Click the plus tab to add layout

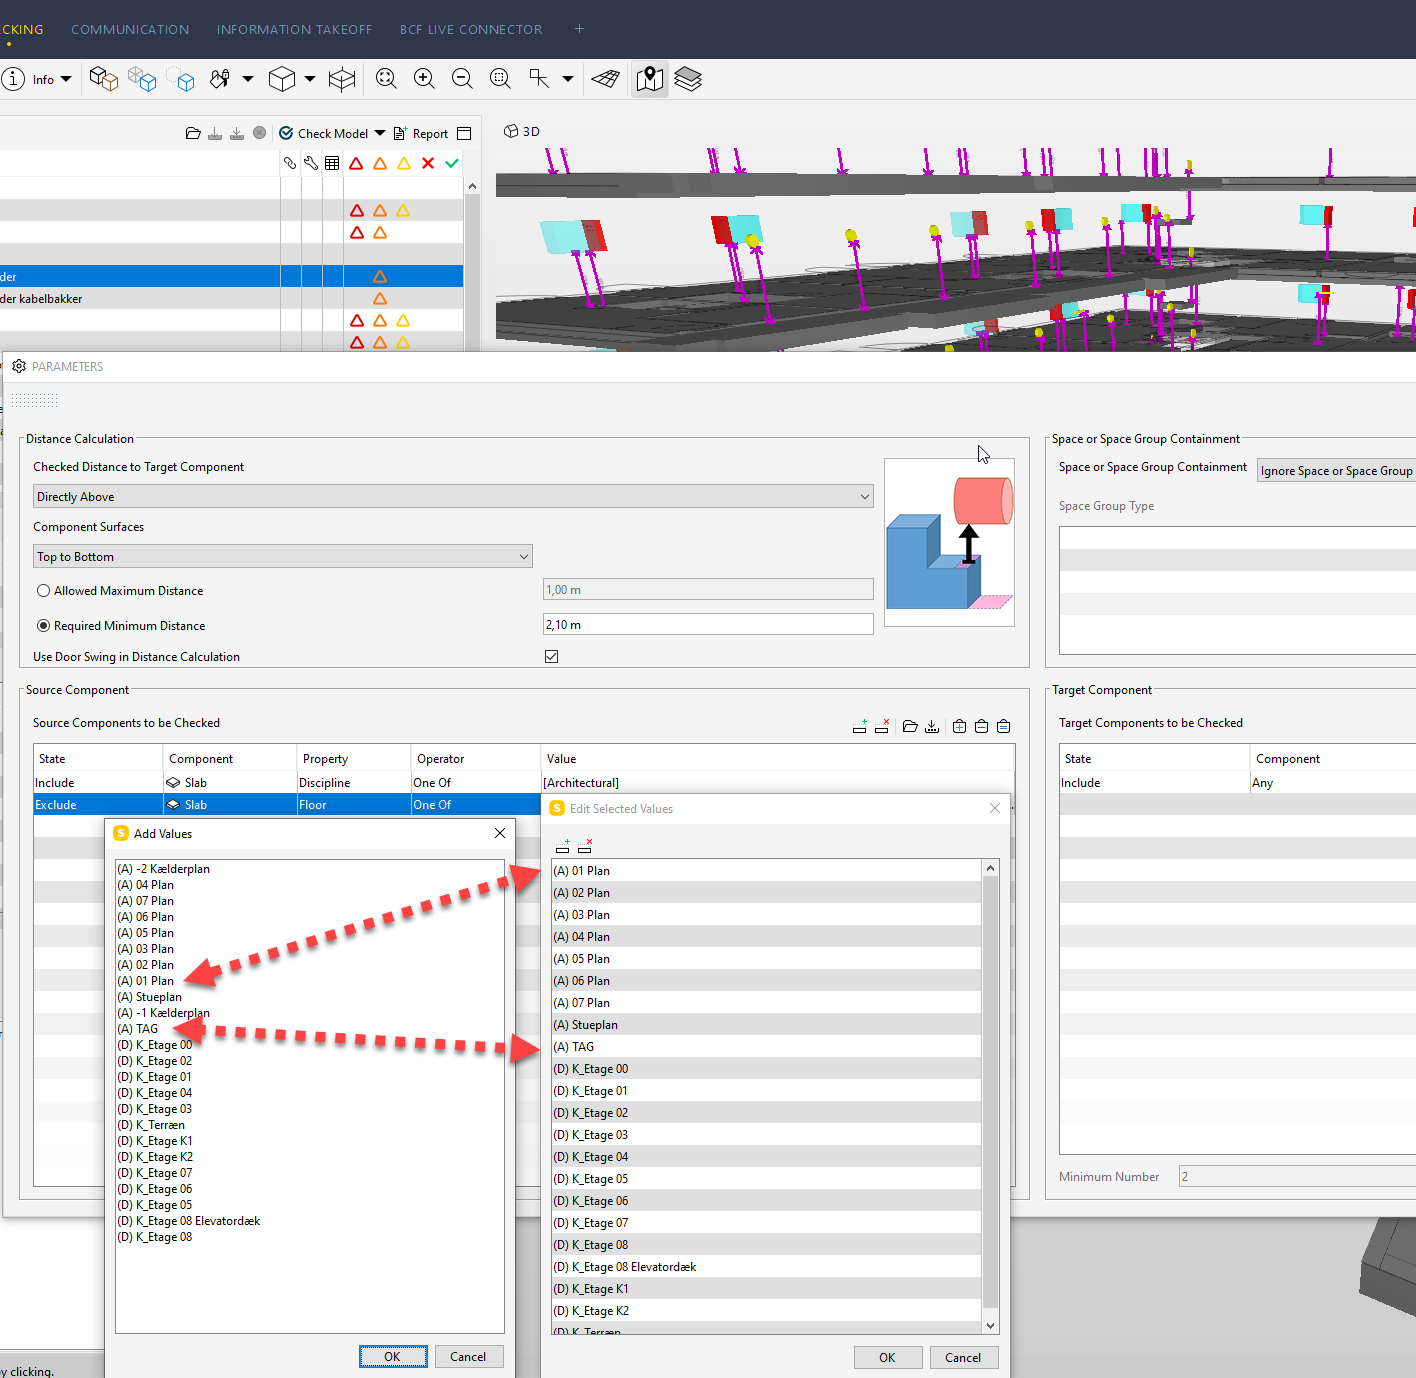579,29
